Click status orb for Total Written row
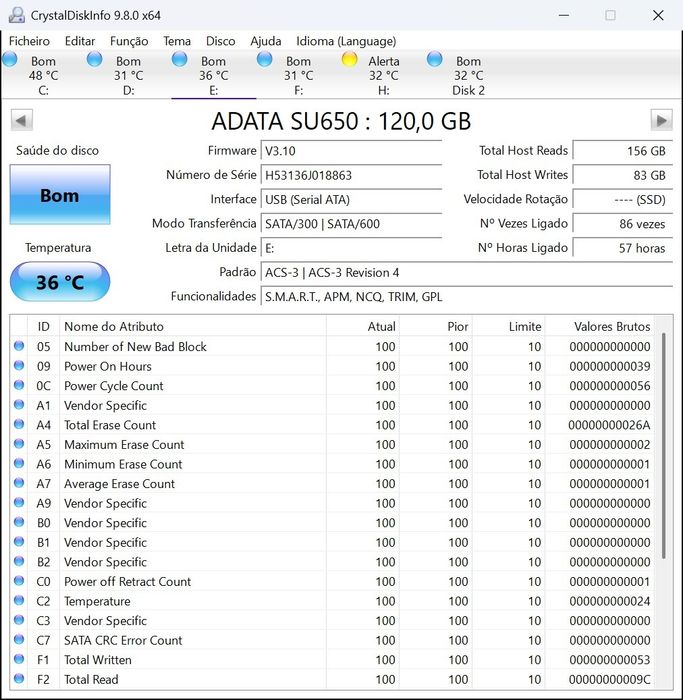683x700 pixels. tap(19, 659)
